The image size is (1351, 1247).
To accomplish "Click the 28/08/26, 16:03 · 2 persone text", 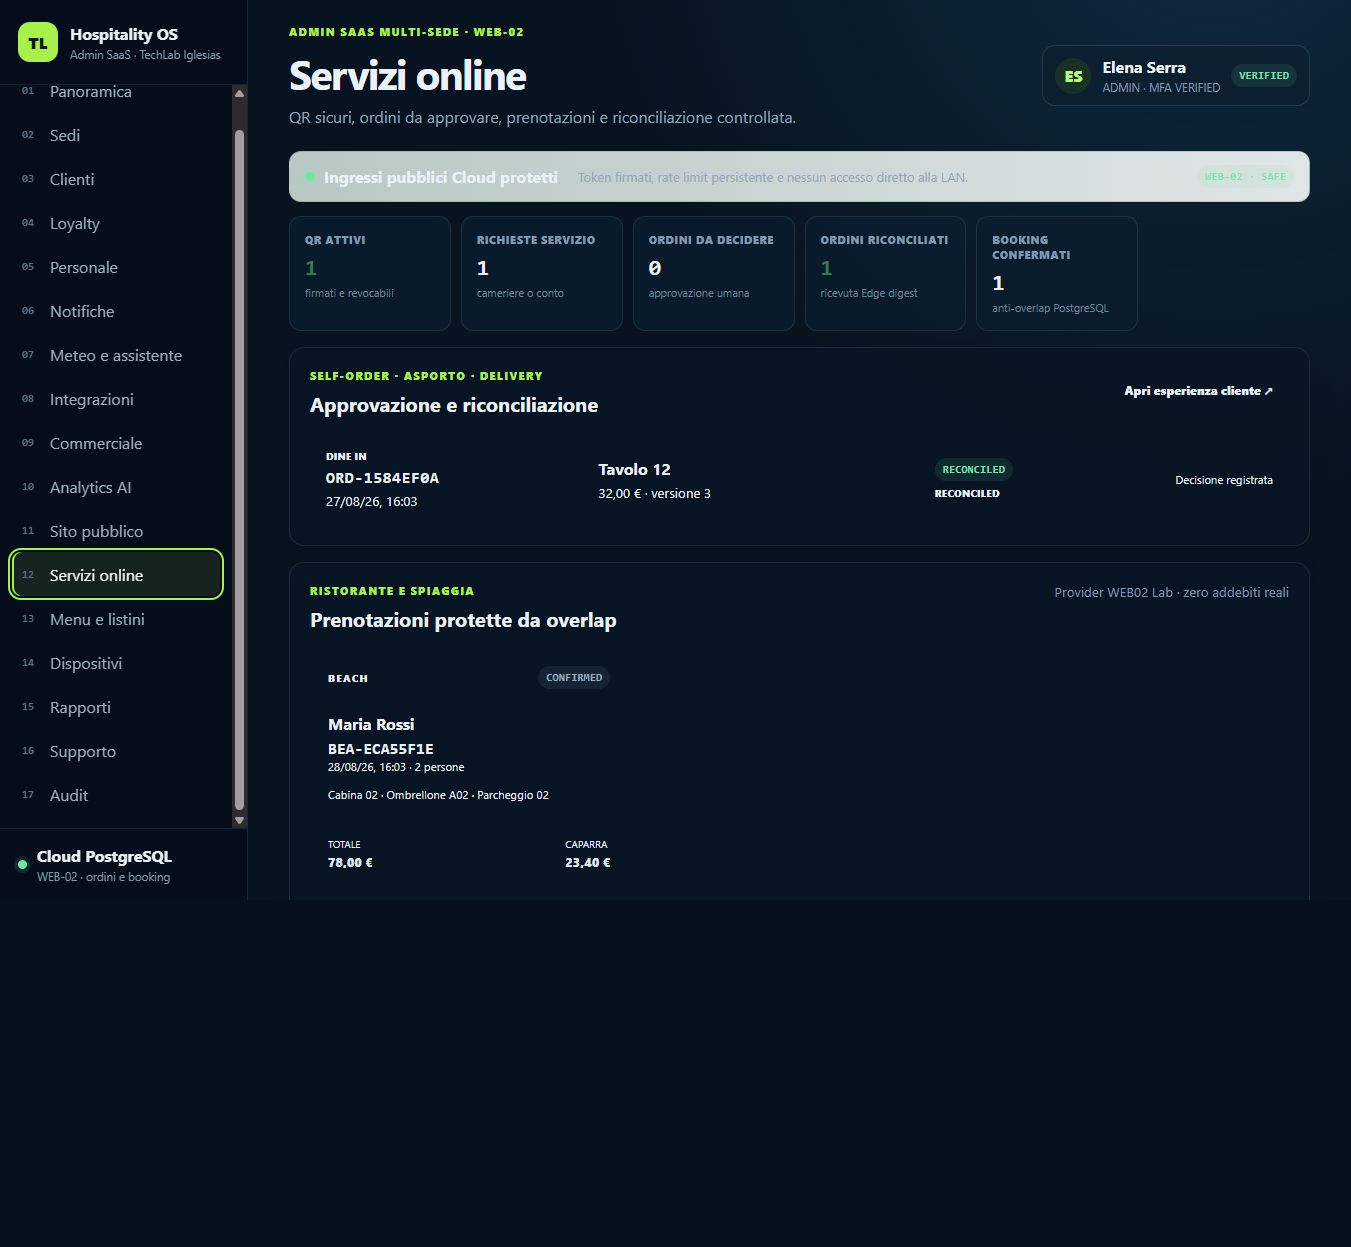I will 396,767.
